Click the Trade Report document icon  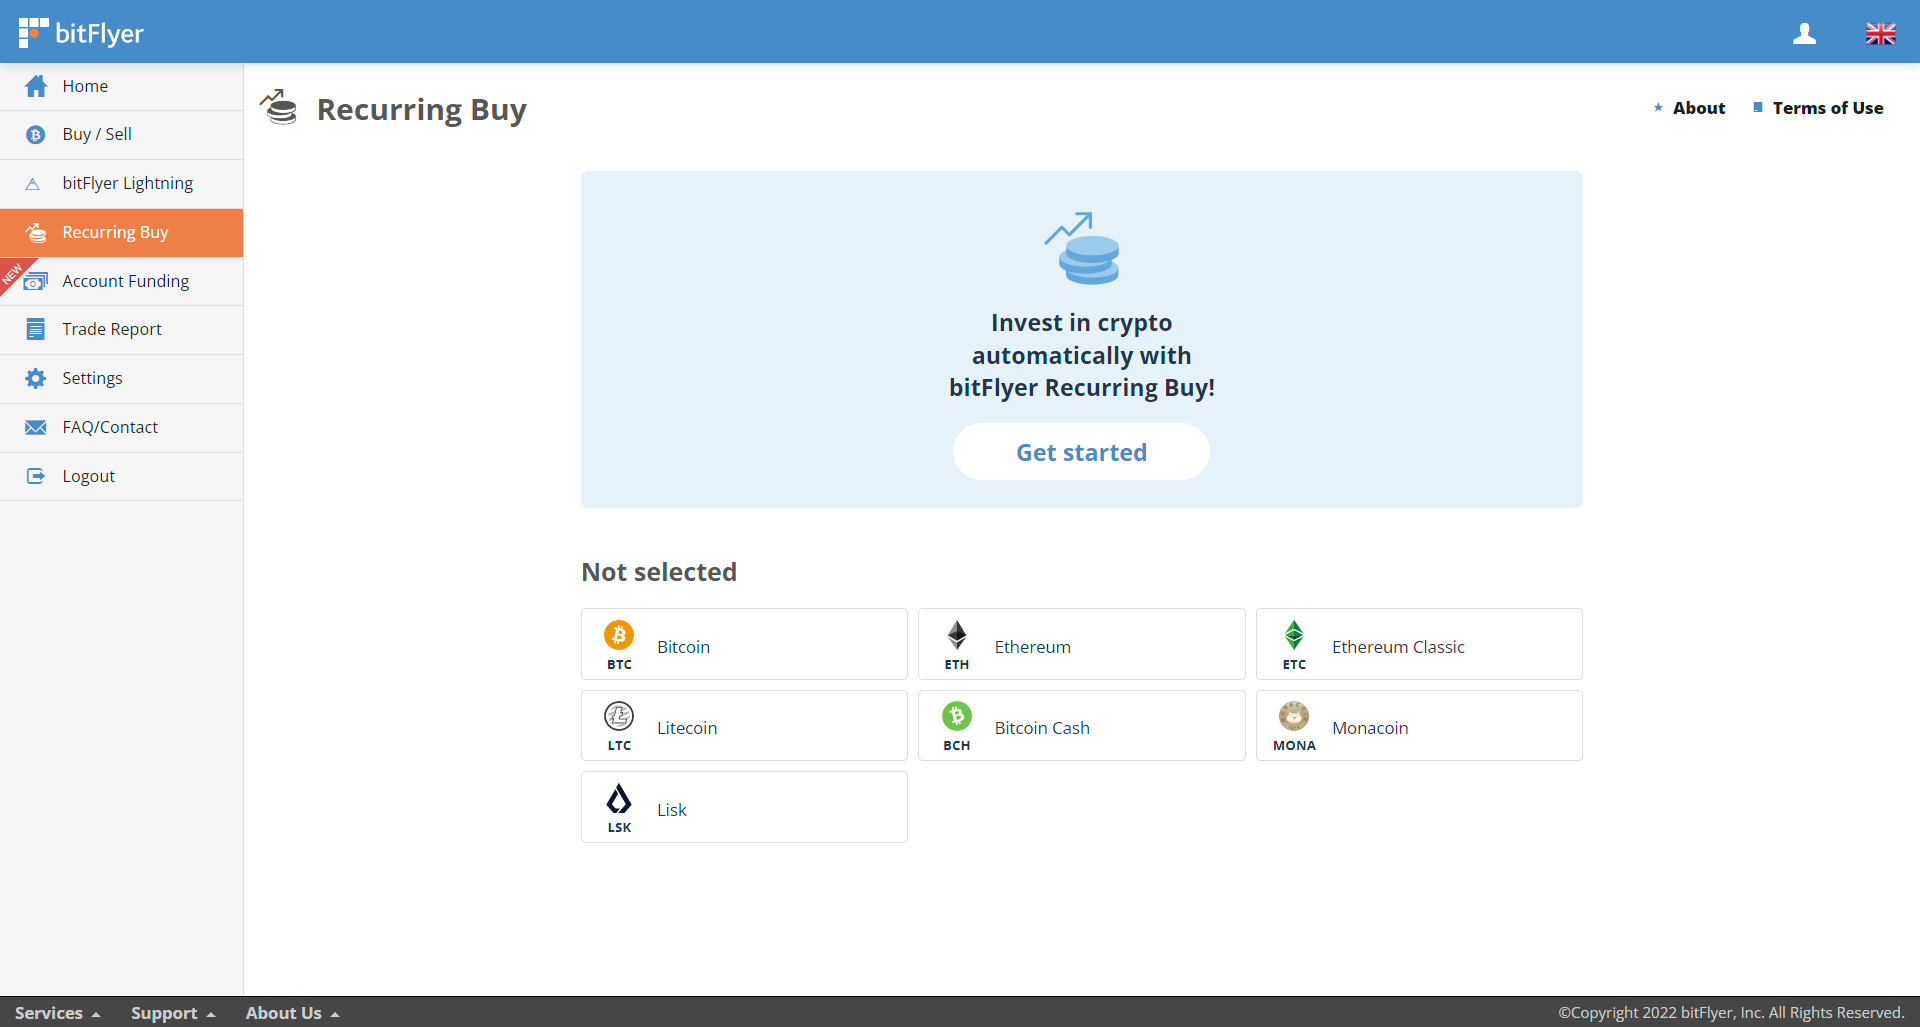click(36, 330)
